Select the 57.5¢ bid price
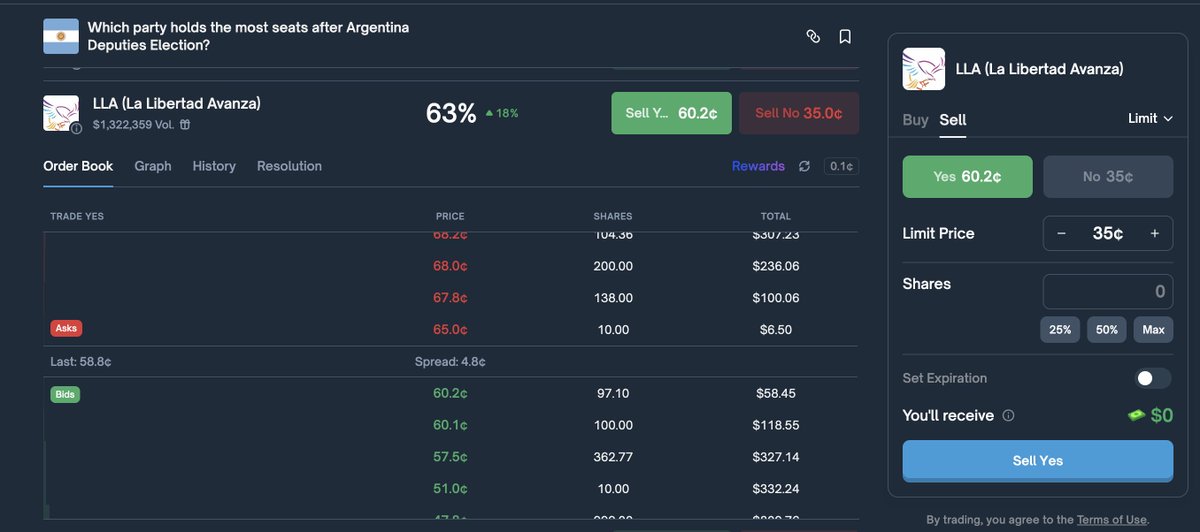Screen dimensions: 1200x532 450,457
